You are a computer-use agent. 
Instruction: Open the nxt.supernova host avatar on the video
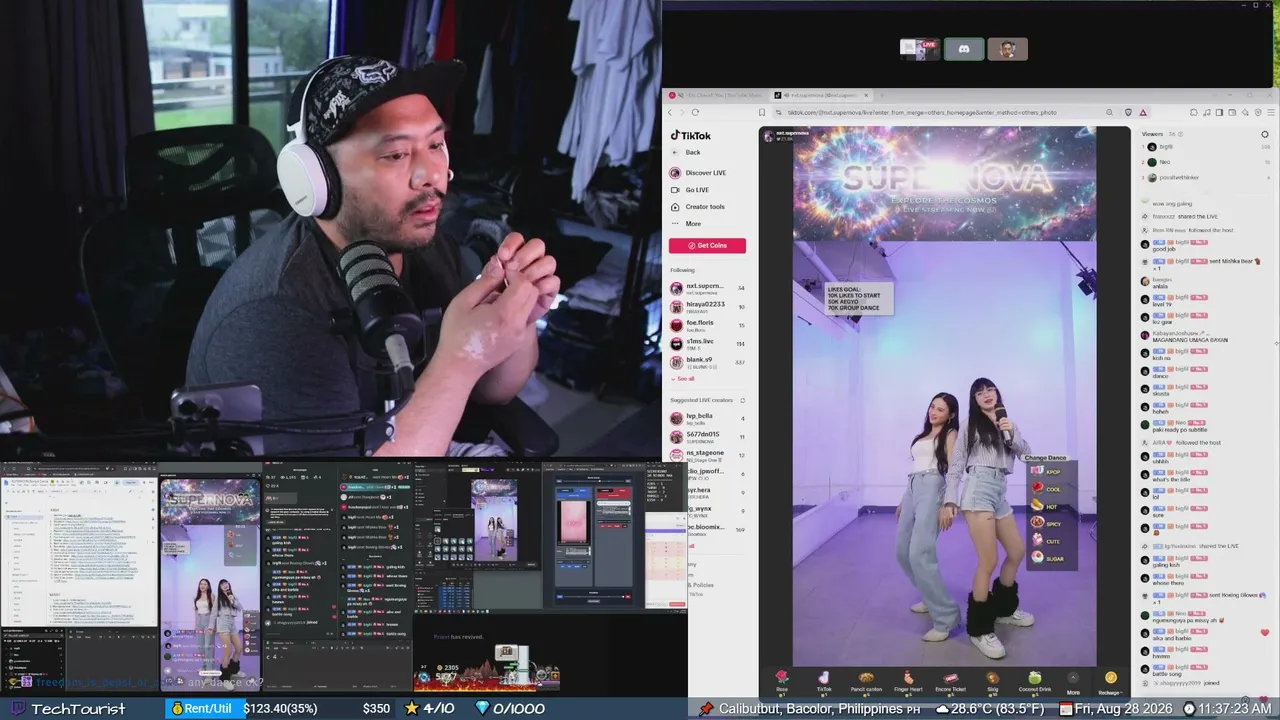pyautogui.click(x=769, y=134)
